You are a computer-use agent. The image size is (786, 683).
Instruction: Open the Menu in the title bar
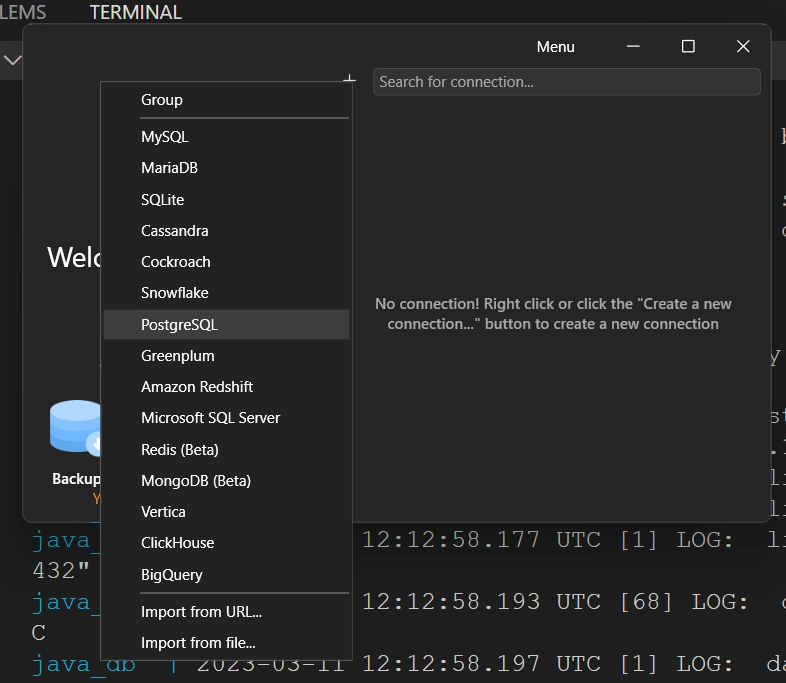coord(555,47)
